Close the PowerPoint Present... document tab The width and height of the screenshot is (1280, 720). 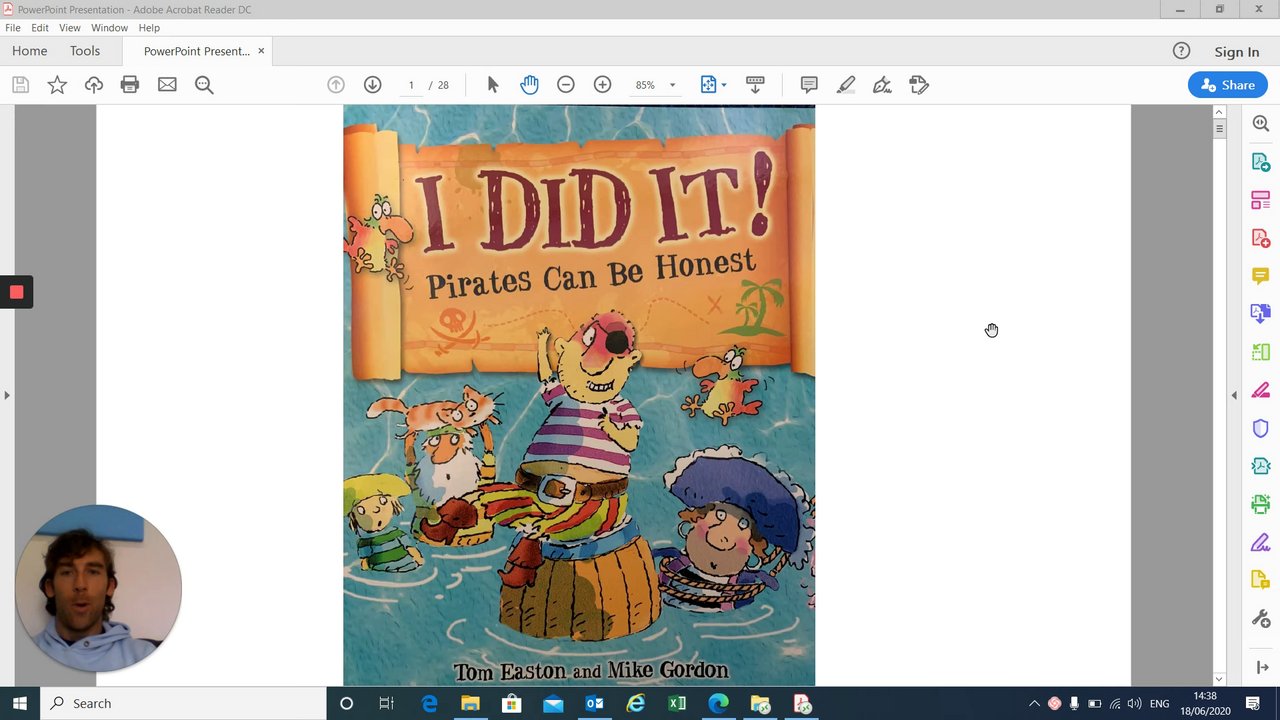pos(261,51)
